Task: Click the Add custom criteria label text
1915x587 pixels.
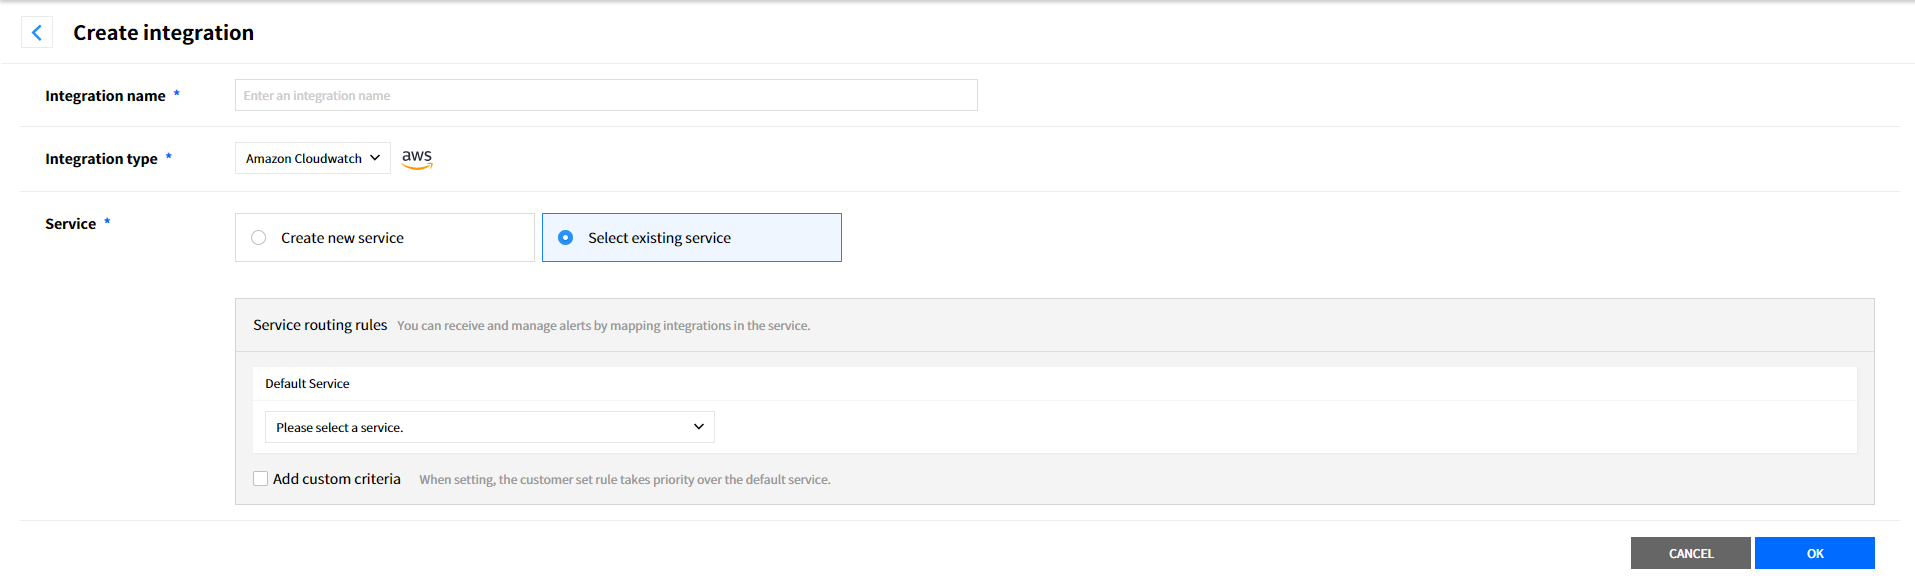Action: pos(337,479)
